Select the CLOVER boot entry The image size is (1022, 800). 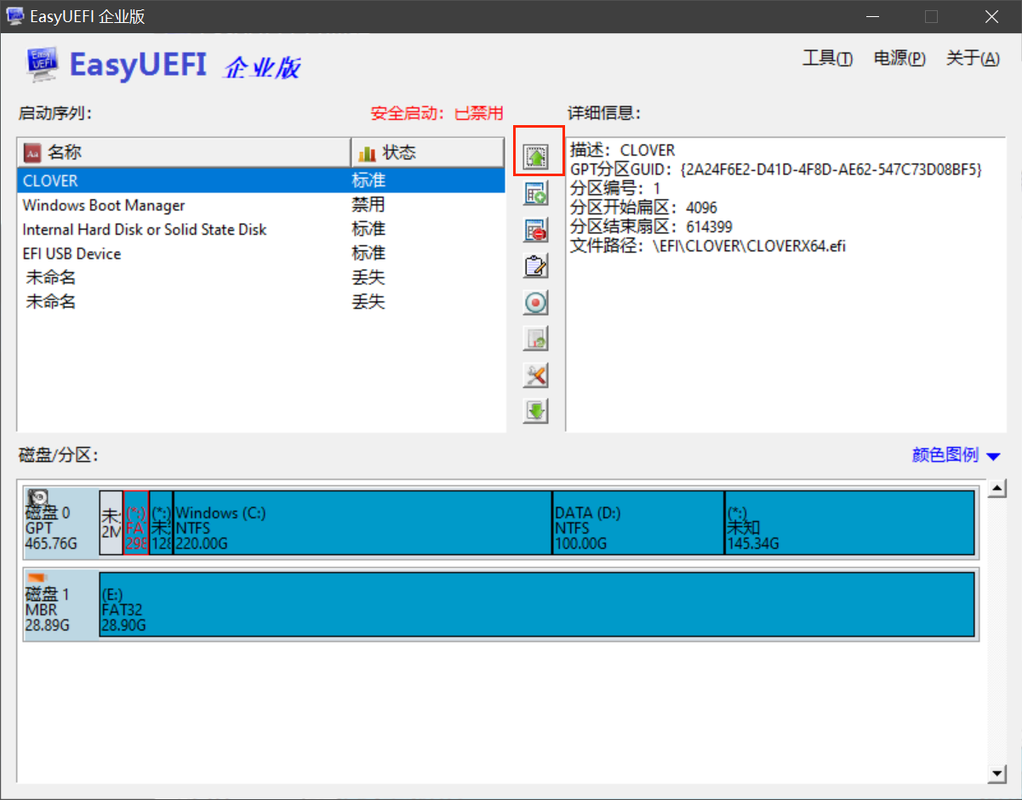pos(261,181)
